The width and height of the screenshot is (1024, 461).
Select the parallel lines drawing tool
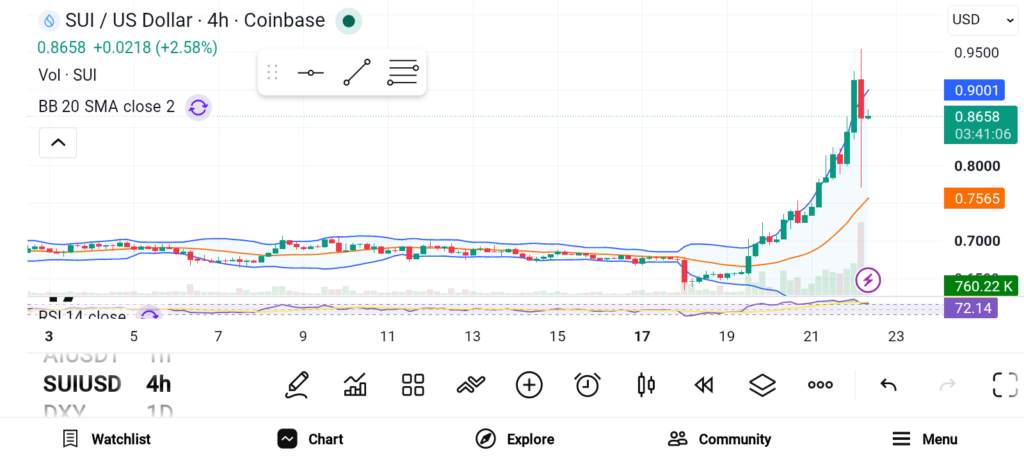tap(403, 72)
